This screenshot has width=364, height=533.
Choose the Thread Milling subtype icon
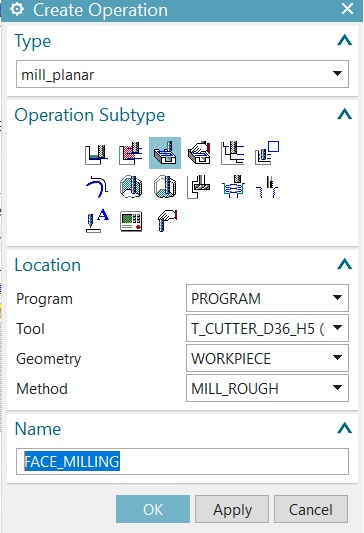267,187
